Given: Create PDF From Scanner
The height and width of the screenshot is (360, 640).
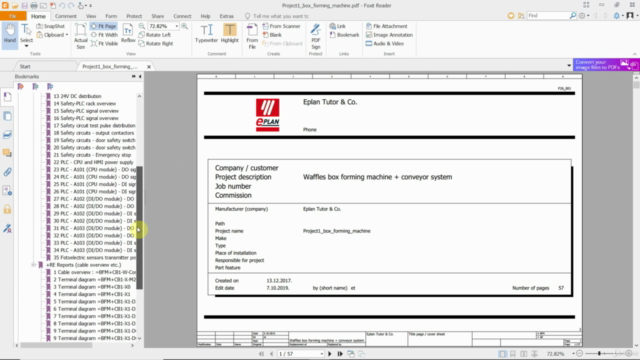Looking at the screenshot, I should pyautogui.click(x=281, y=26).
